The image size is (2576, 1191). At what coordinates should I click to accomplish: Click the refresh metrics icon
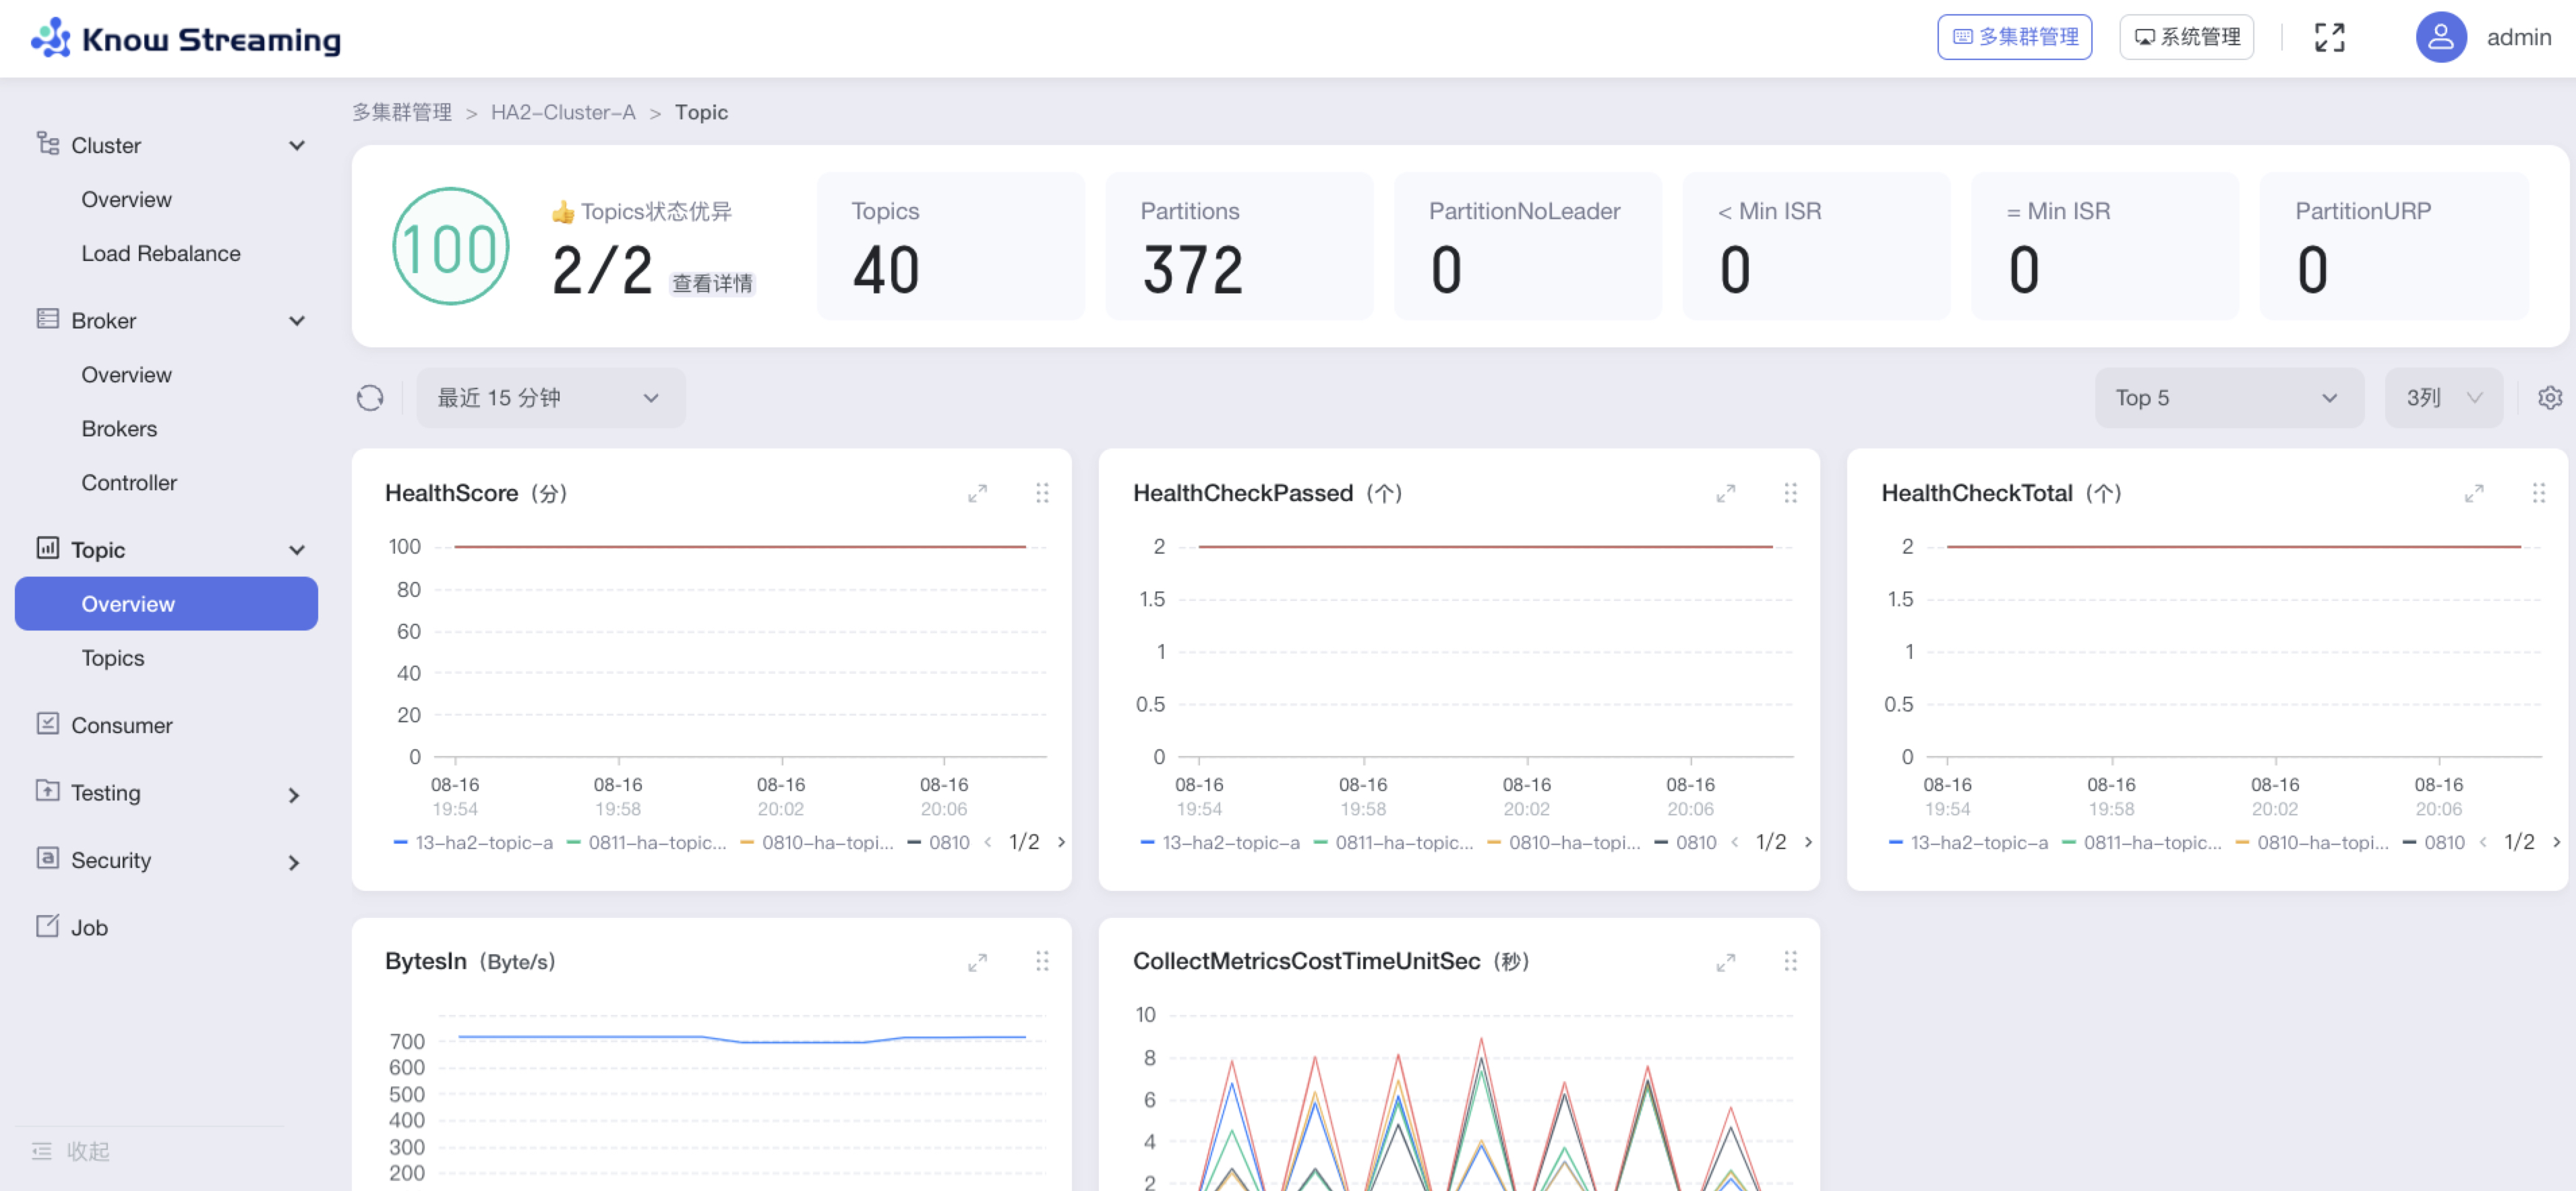pos(370,398)
